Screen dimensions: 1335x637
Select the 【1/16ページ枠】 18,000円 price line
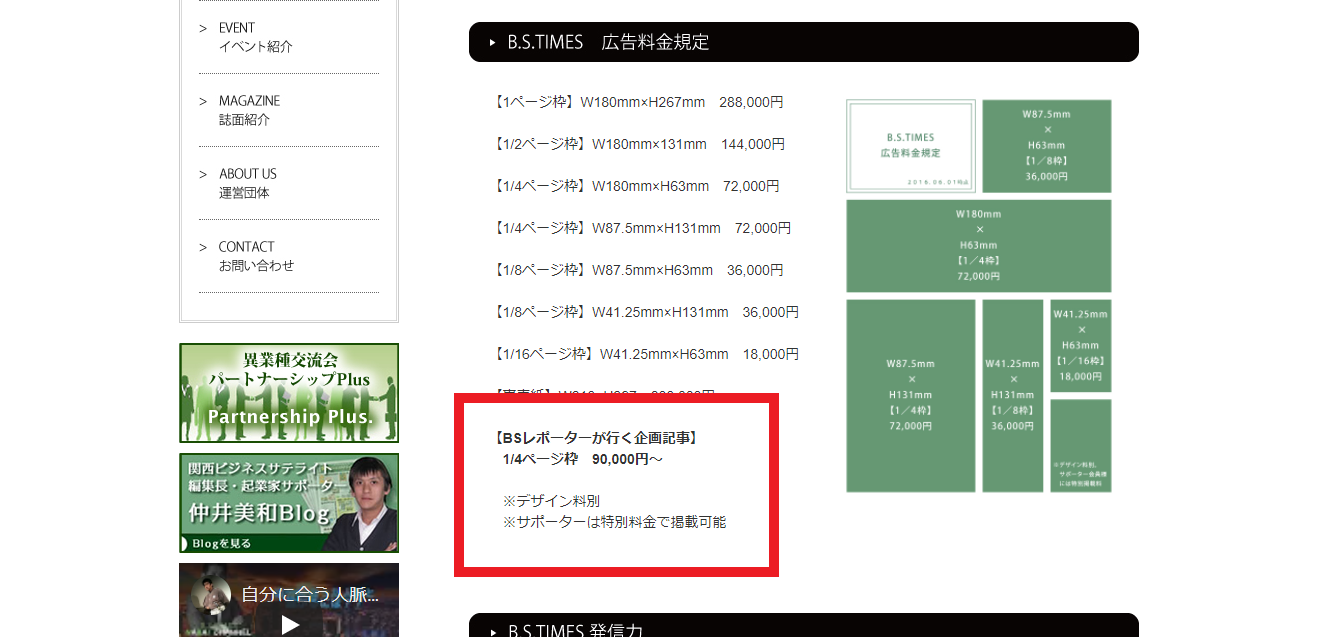647,354
